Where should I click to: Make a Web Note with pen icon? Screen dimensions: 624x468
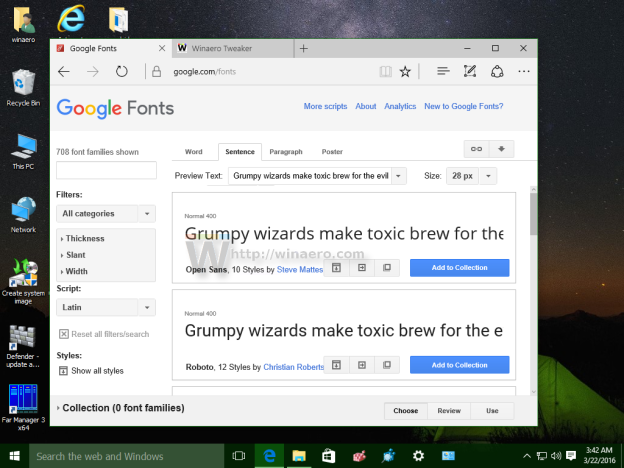pos(470,72)
